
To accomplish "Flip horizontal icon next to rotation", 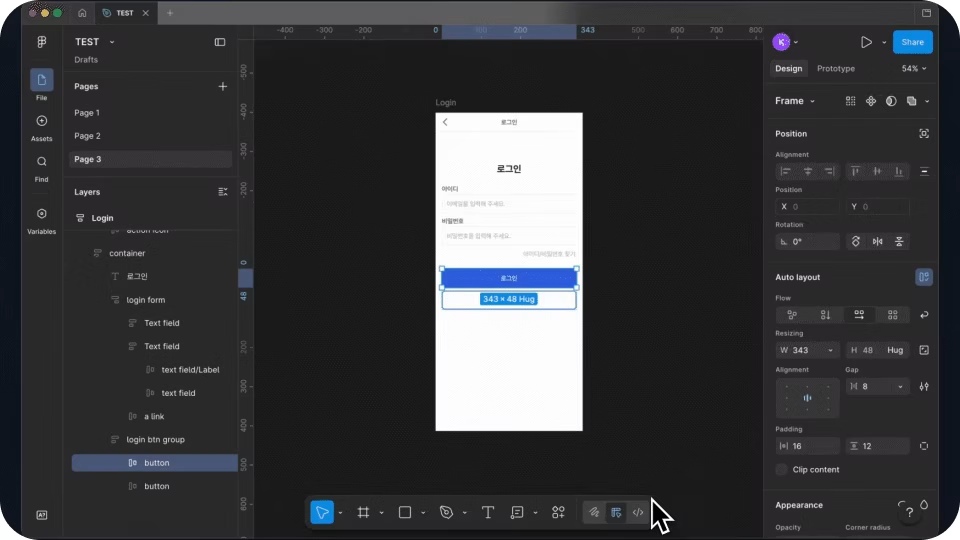I will click(x=877, y=241).
